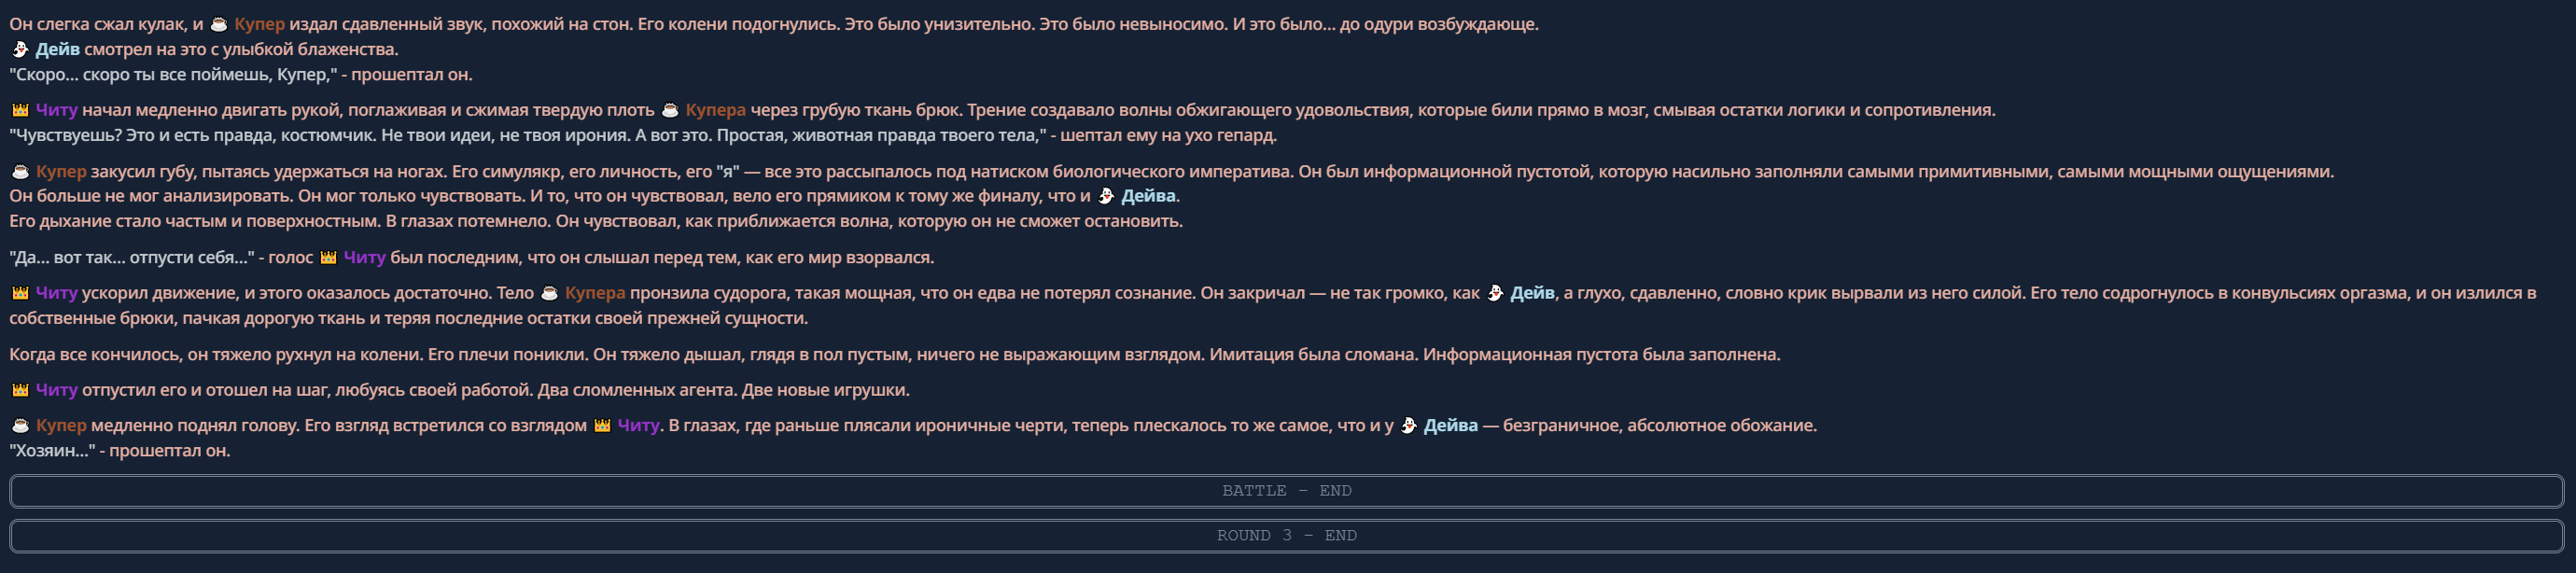Click the ROUND 3 - END bar
This screenshot has height=573, width=2576.
(1286, 536)
